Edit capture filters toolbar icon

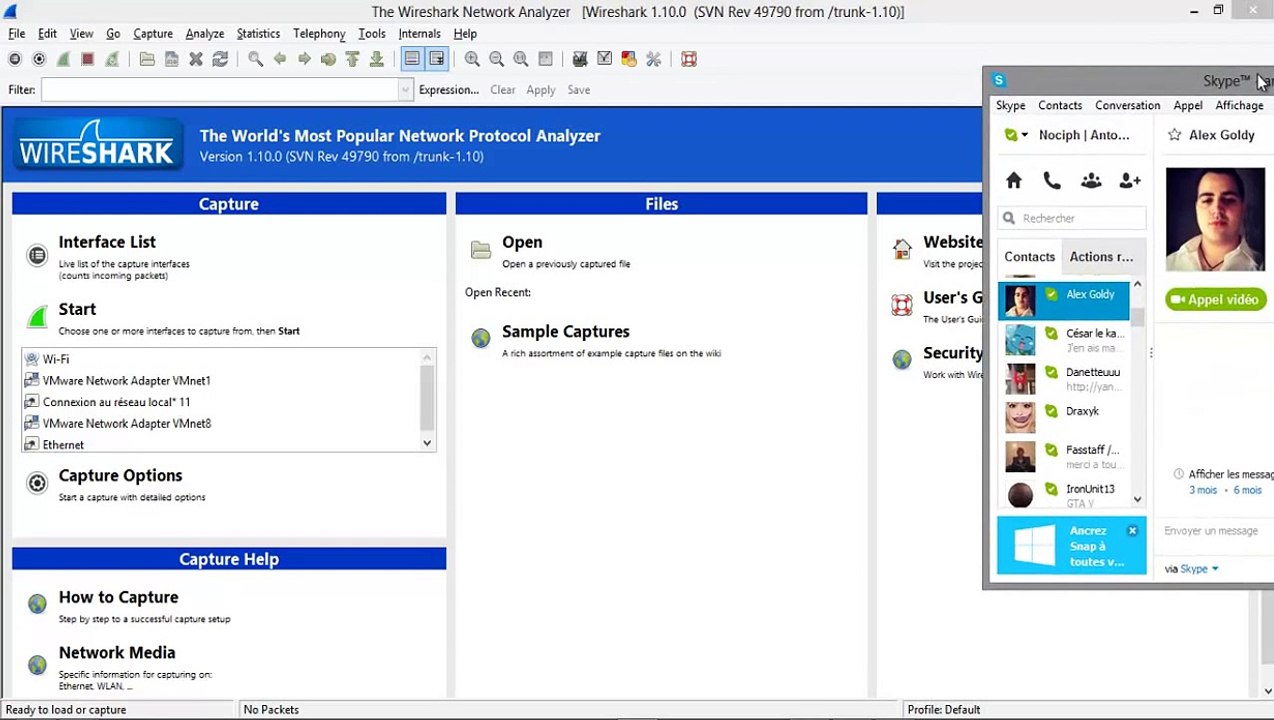pos(580,59)
